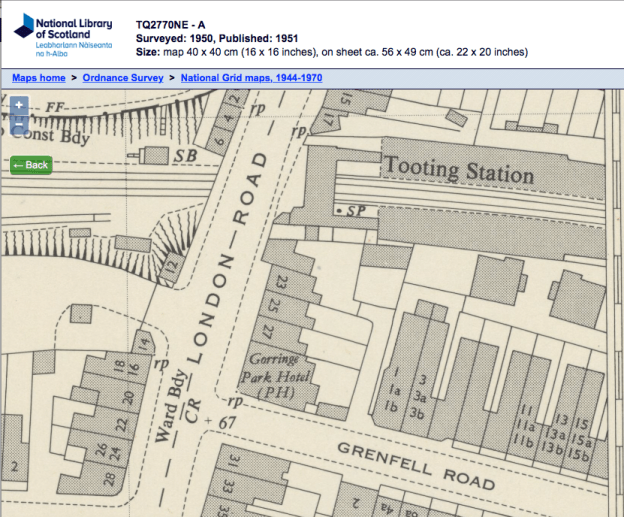Click the Gorringe Park Hotel building
624x517 pixels.
click(278, 376)
